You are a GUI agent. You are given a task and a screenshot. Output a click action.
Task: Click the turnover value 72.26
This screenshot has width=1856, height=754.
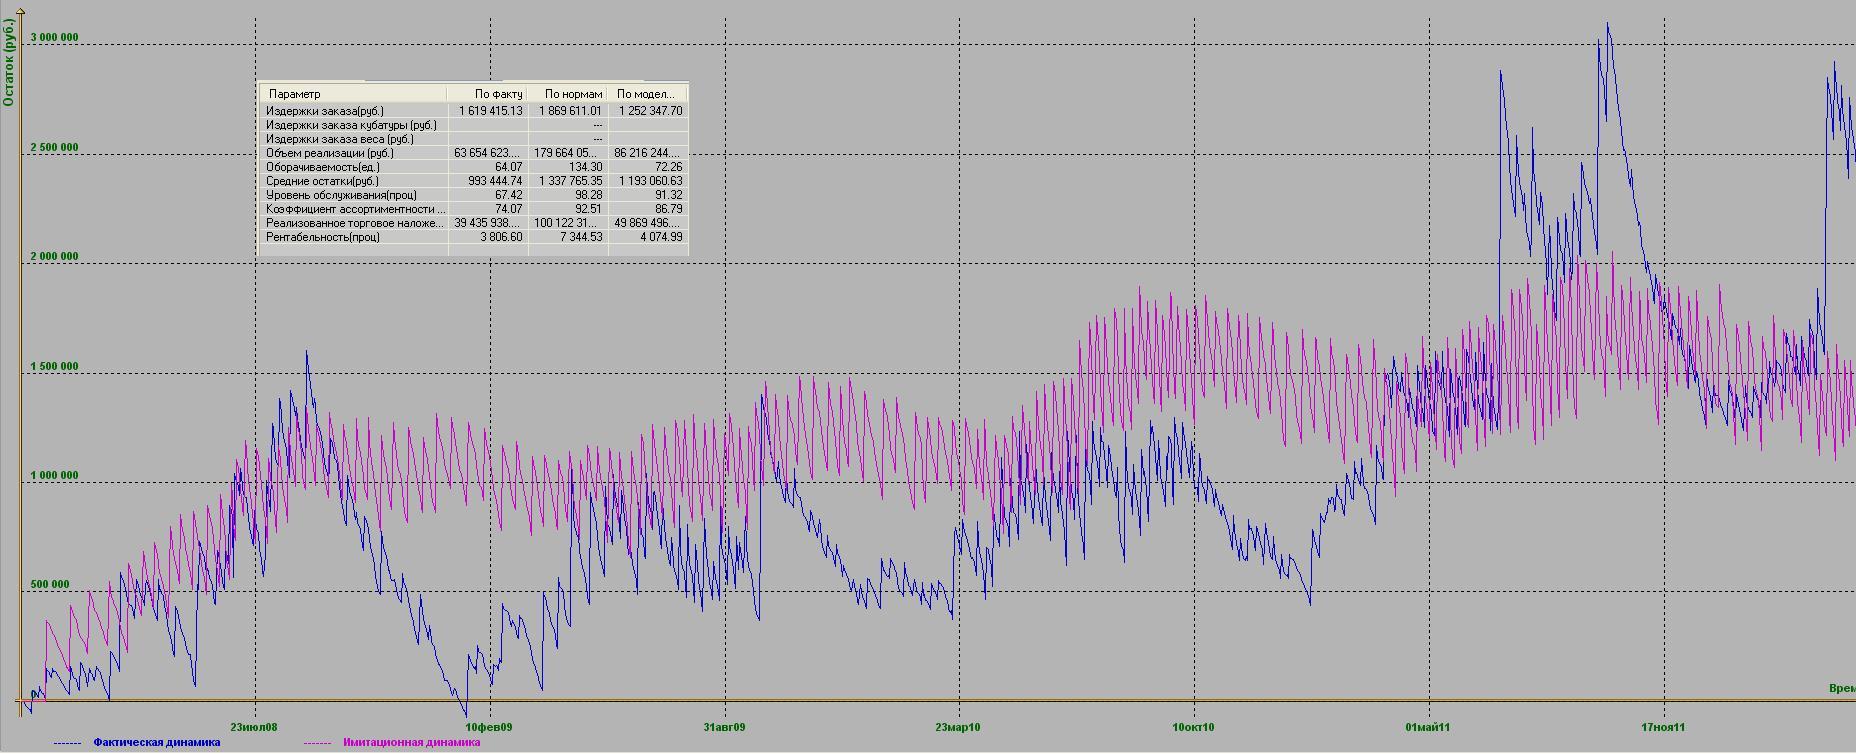(x=668, y=167)
